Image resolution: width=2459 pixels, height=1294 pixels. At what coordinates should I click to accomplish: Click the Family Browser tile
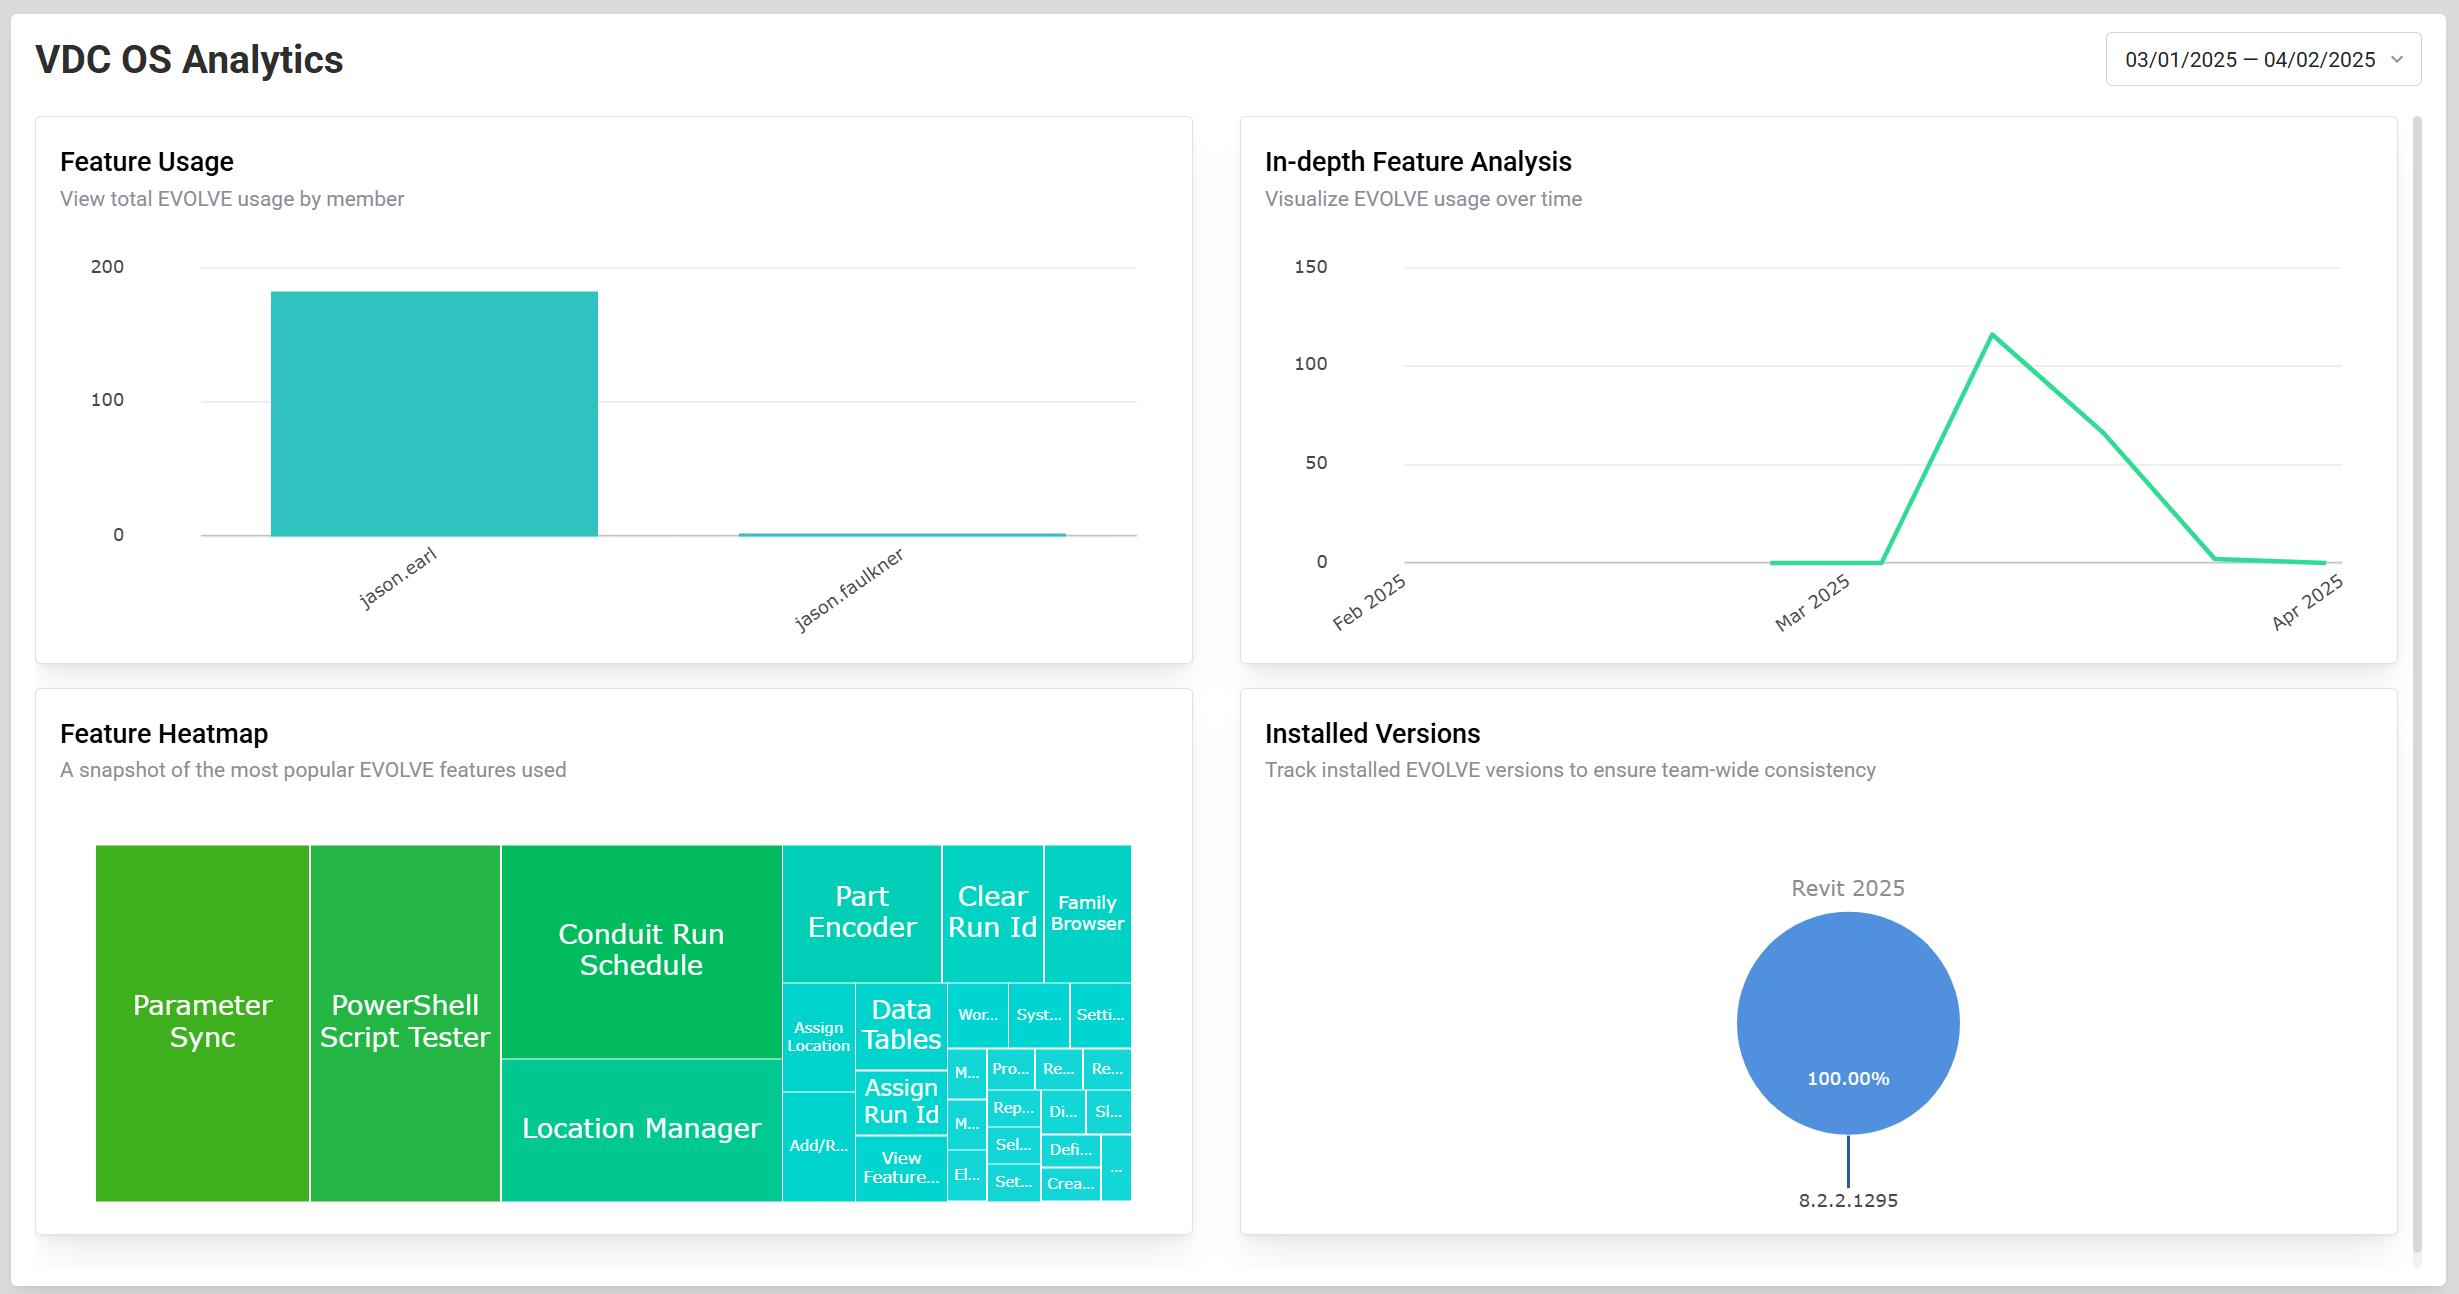coord(1087,912)
